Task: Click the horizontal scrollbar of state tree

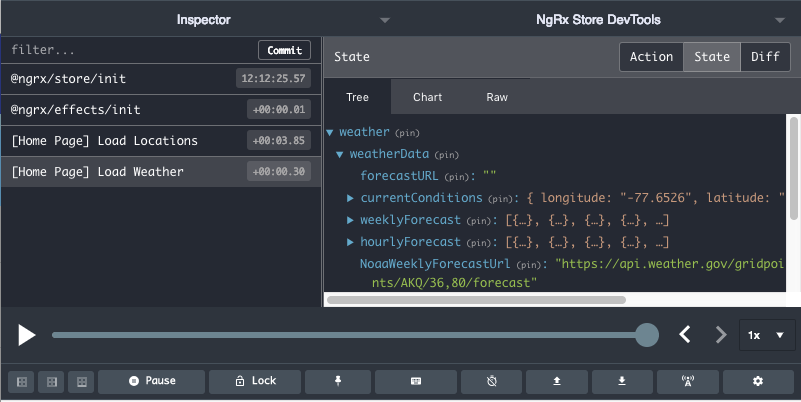Action: point(476,300)
